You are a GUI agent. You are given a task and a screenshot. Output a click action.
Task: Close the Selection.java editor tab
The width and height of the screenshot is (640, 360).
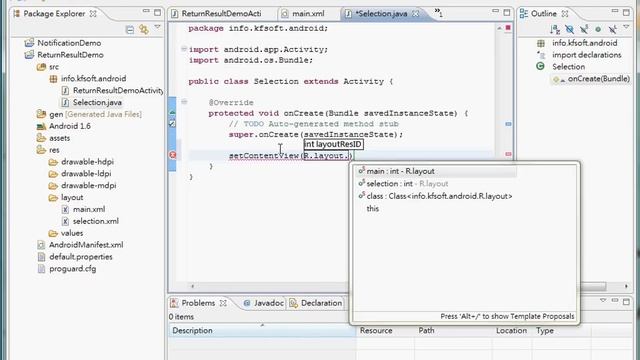(x=416, y=13)
